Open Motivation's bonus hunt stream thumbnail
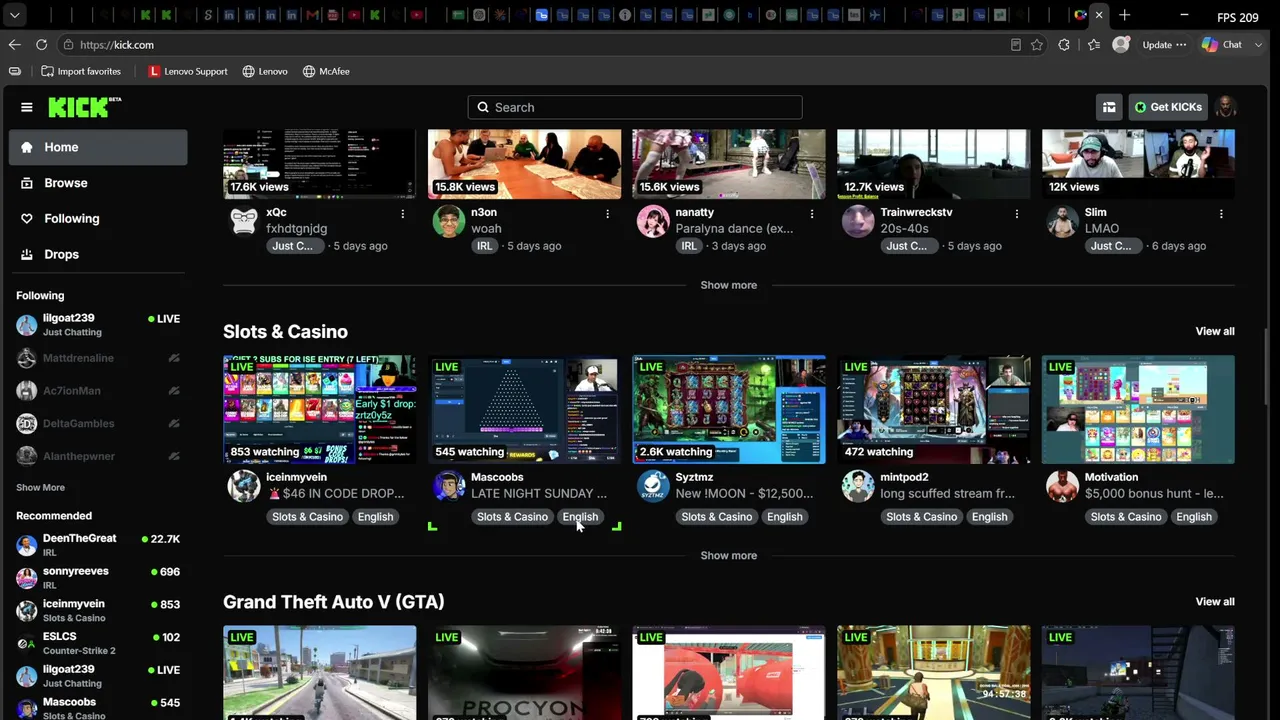1280x720 pixels. tap(1138, 409)
